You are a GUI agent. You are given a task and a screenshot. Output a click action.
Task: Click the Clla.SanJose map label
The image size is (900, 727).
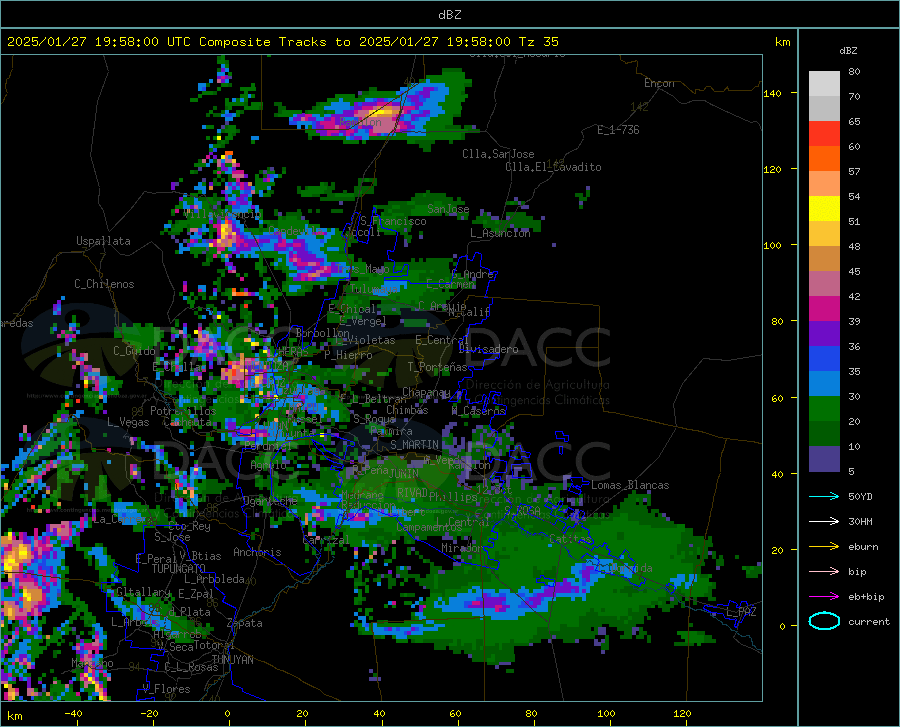[498, 154]
